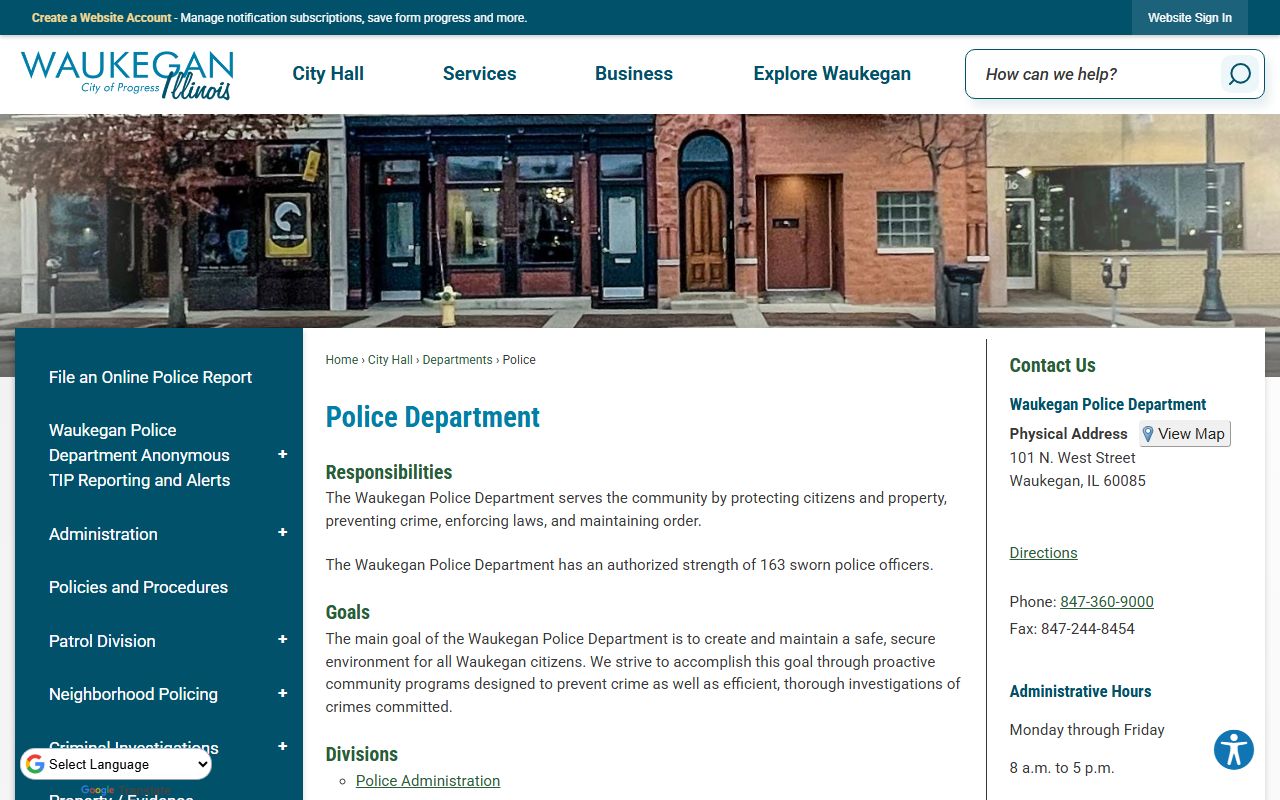Go to Home breadcrumb

pos(341,360)
